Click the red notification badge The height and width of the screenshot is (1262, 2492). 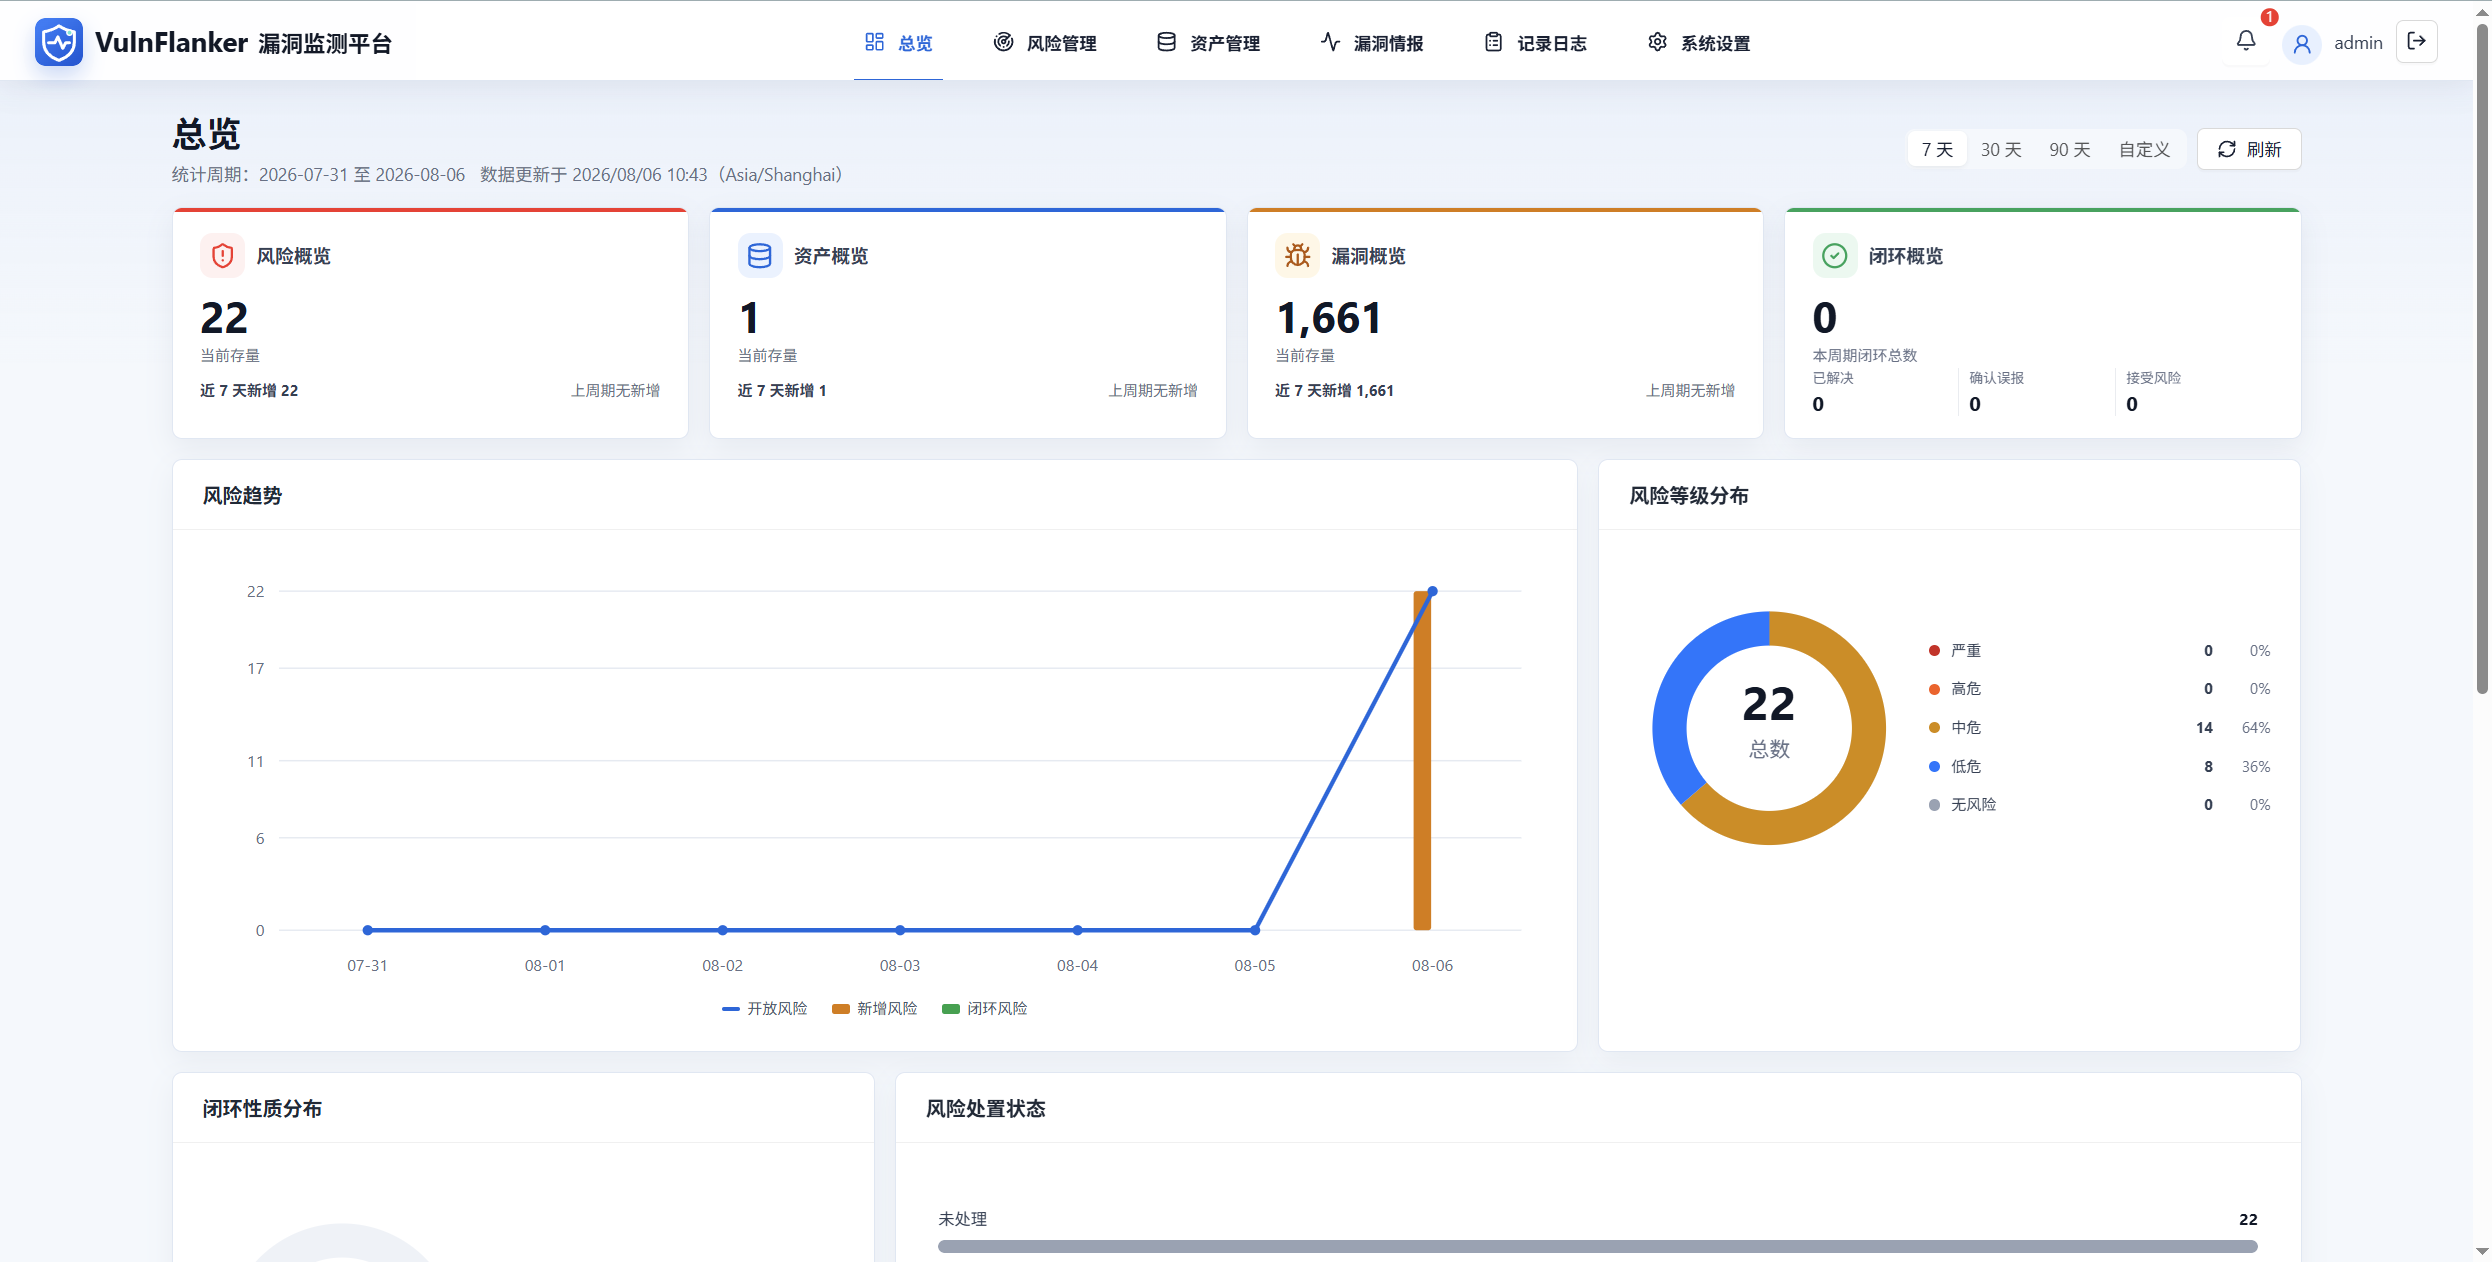coord(2270,17)
